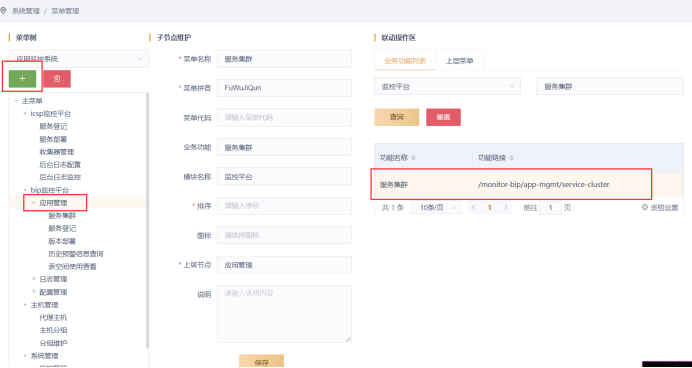This screenshot has height=368, width=692.
Task: Collapse the 应用管理 tree node arrow
Action: 34,203
